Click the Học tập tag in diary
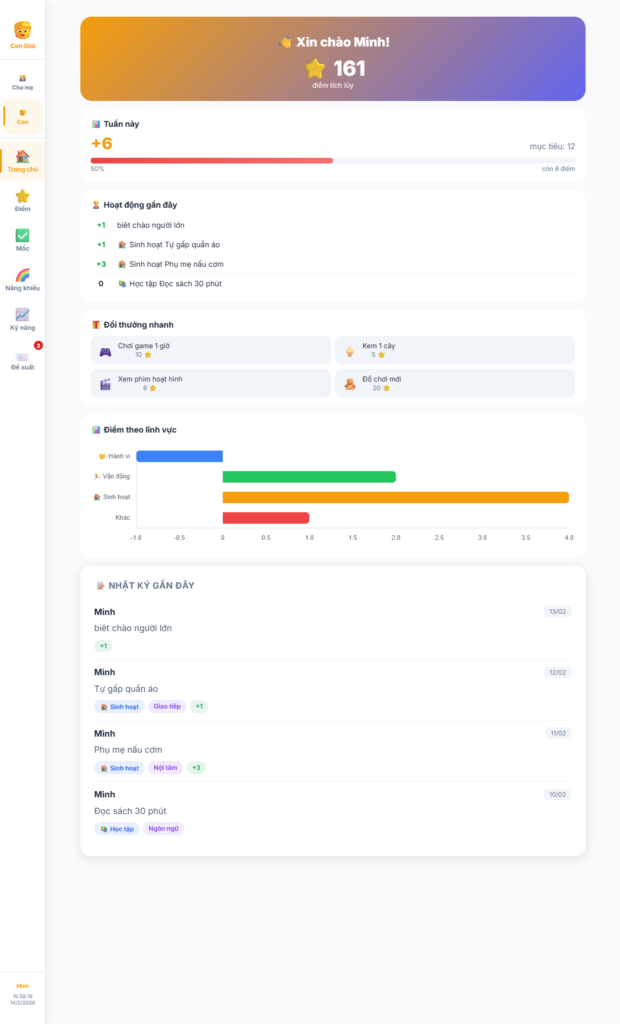Screen dimensions: 620x1024 click(x=117, y=828)
